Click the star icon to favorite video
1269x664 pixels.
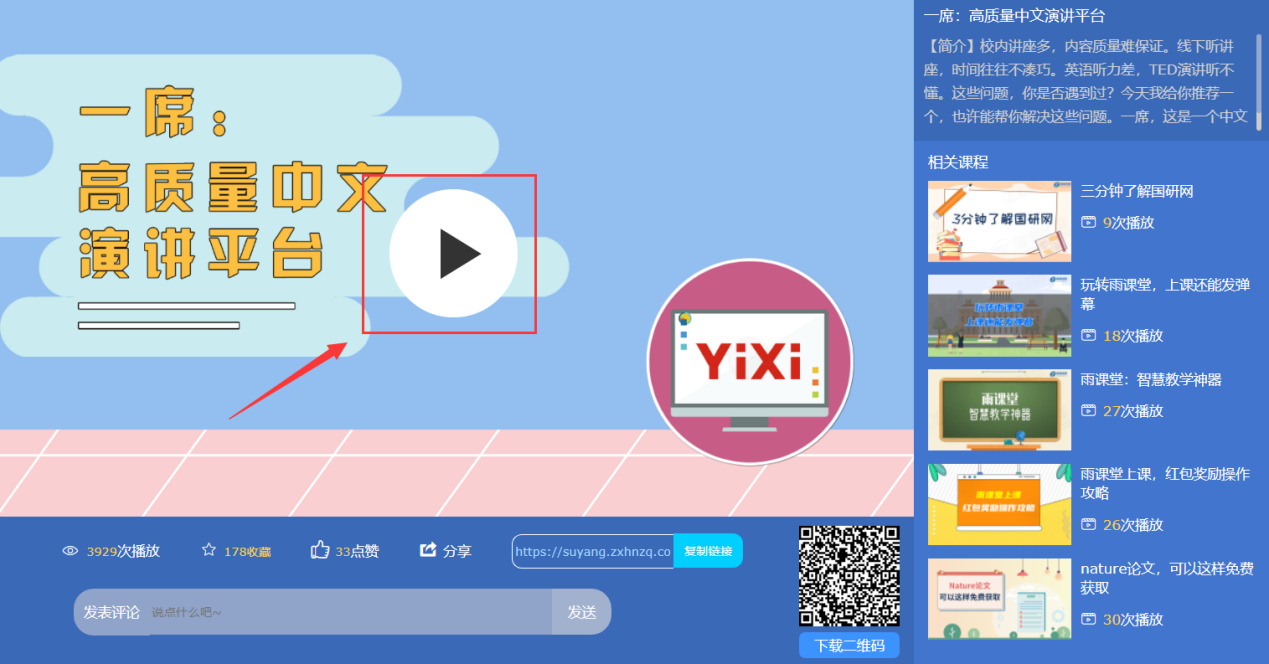pos(209,550)
